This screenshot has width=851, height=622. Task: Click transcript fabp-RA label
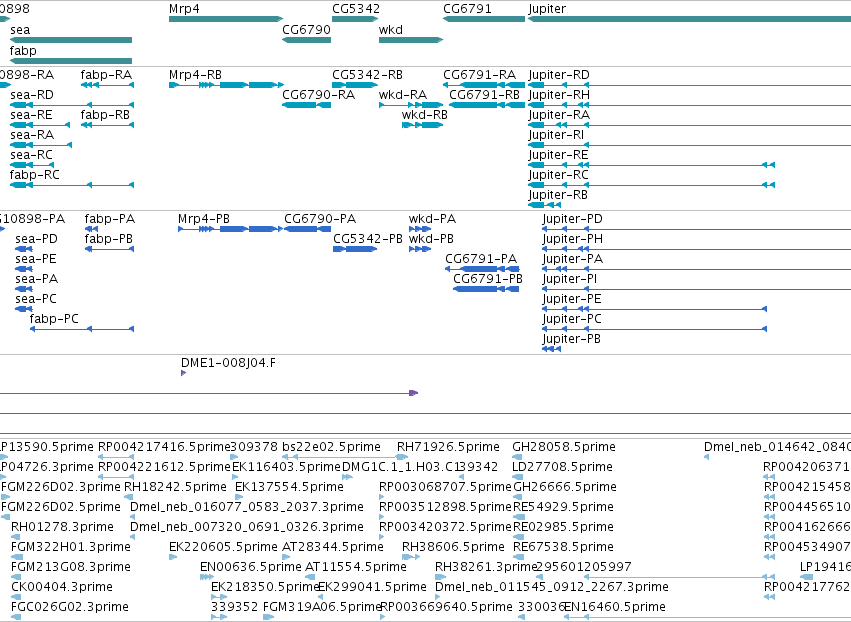(106, 74)
